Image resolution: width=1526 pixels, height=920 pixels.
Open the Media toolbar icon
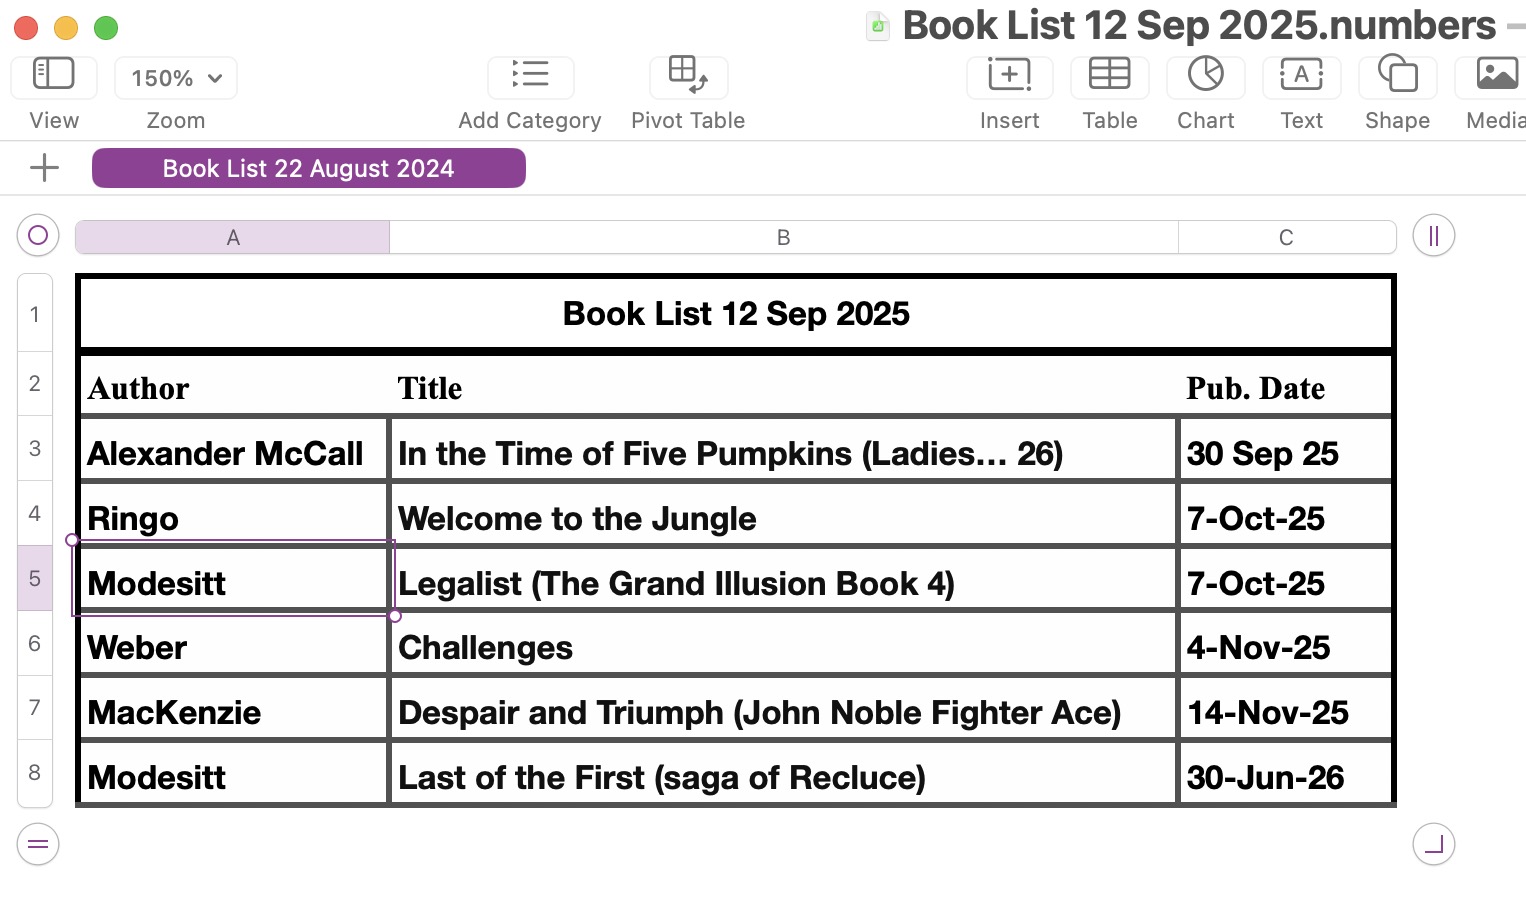click(x=1495, y=76)
